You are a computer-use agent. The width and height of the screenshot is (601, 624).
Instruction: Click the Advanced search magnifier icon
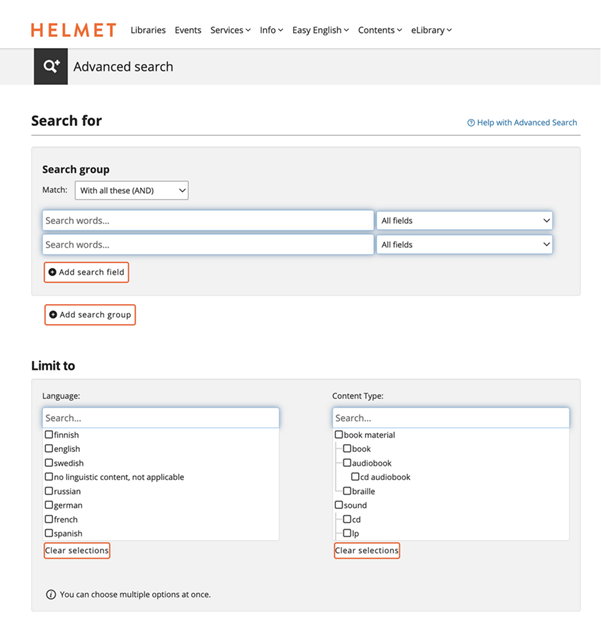51,66
